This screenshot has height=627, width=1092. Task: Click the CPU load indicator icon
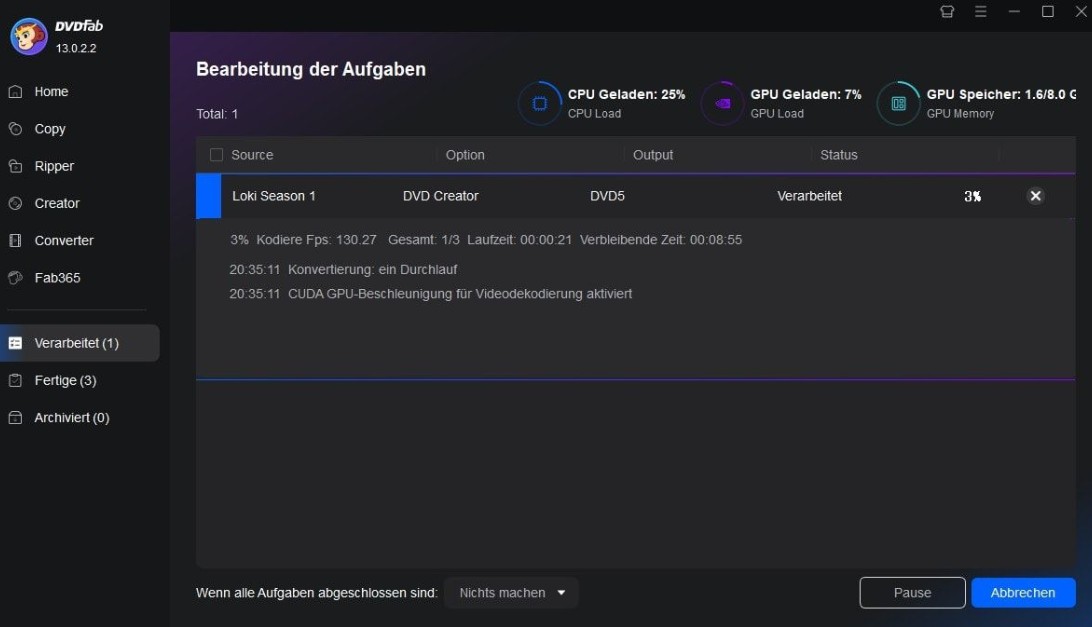click(x=540, y=104)
